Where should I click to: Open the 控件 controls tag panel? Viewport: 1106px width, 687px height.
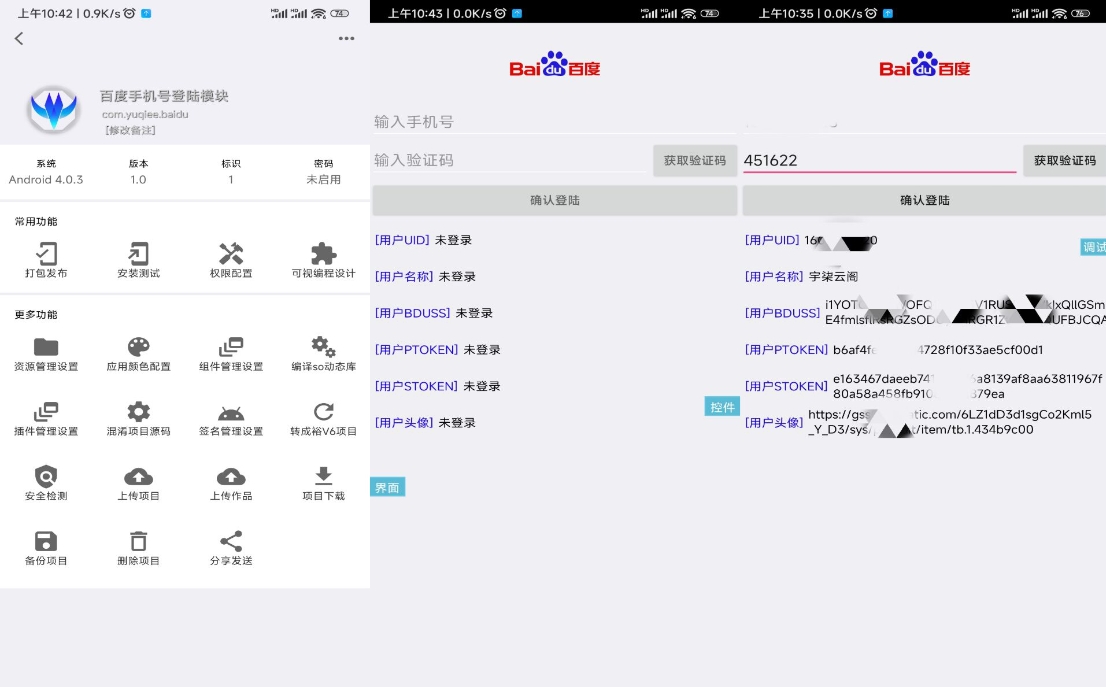pyautogui.click(x=721, y=407)
